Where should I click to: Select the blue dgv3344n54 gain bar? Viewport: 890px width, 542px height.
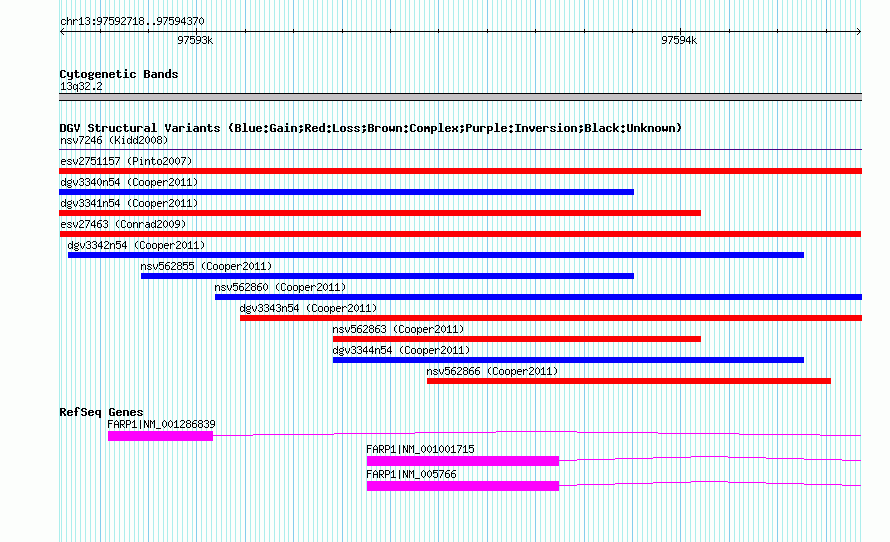tap(568, 360)
